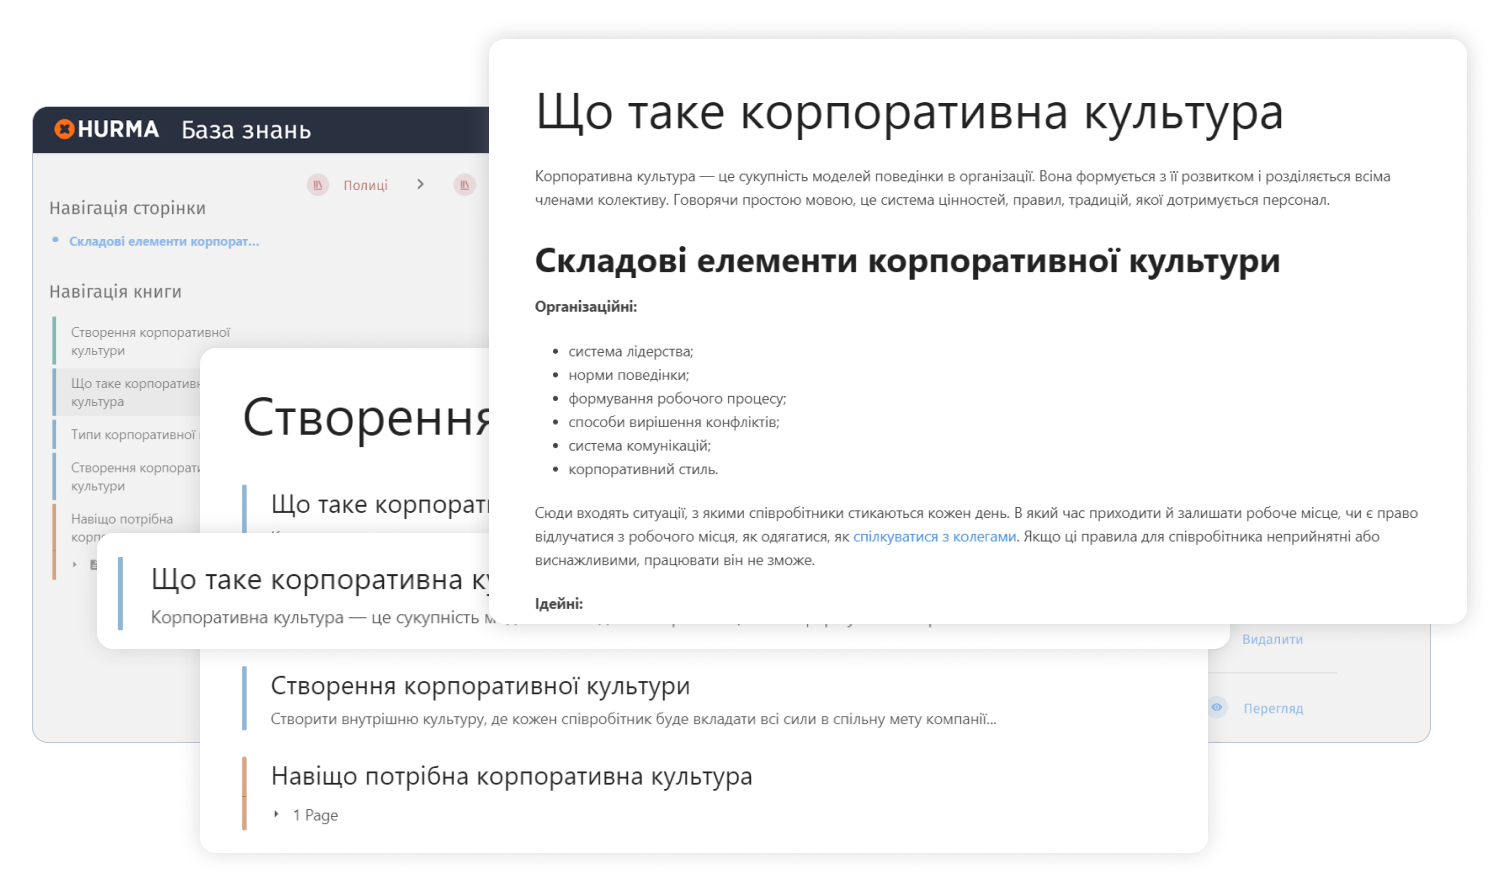Expand the '1 Page' chapter contents
Screen dimensions: 1504x892
277,815
